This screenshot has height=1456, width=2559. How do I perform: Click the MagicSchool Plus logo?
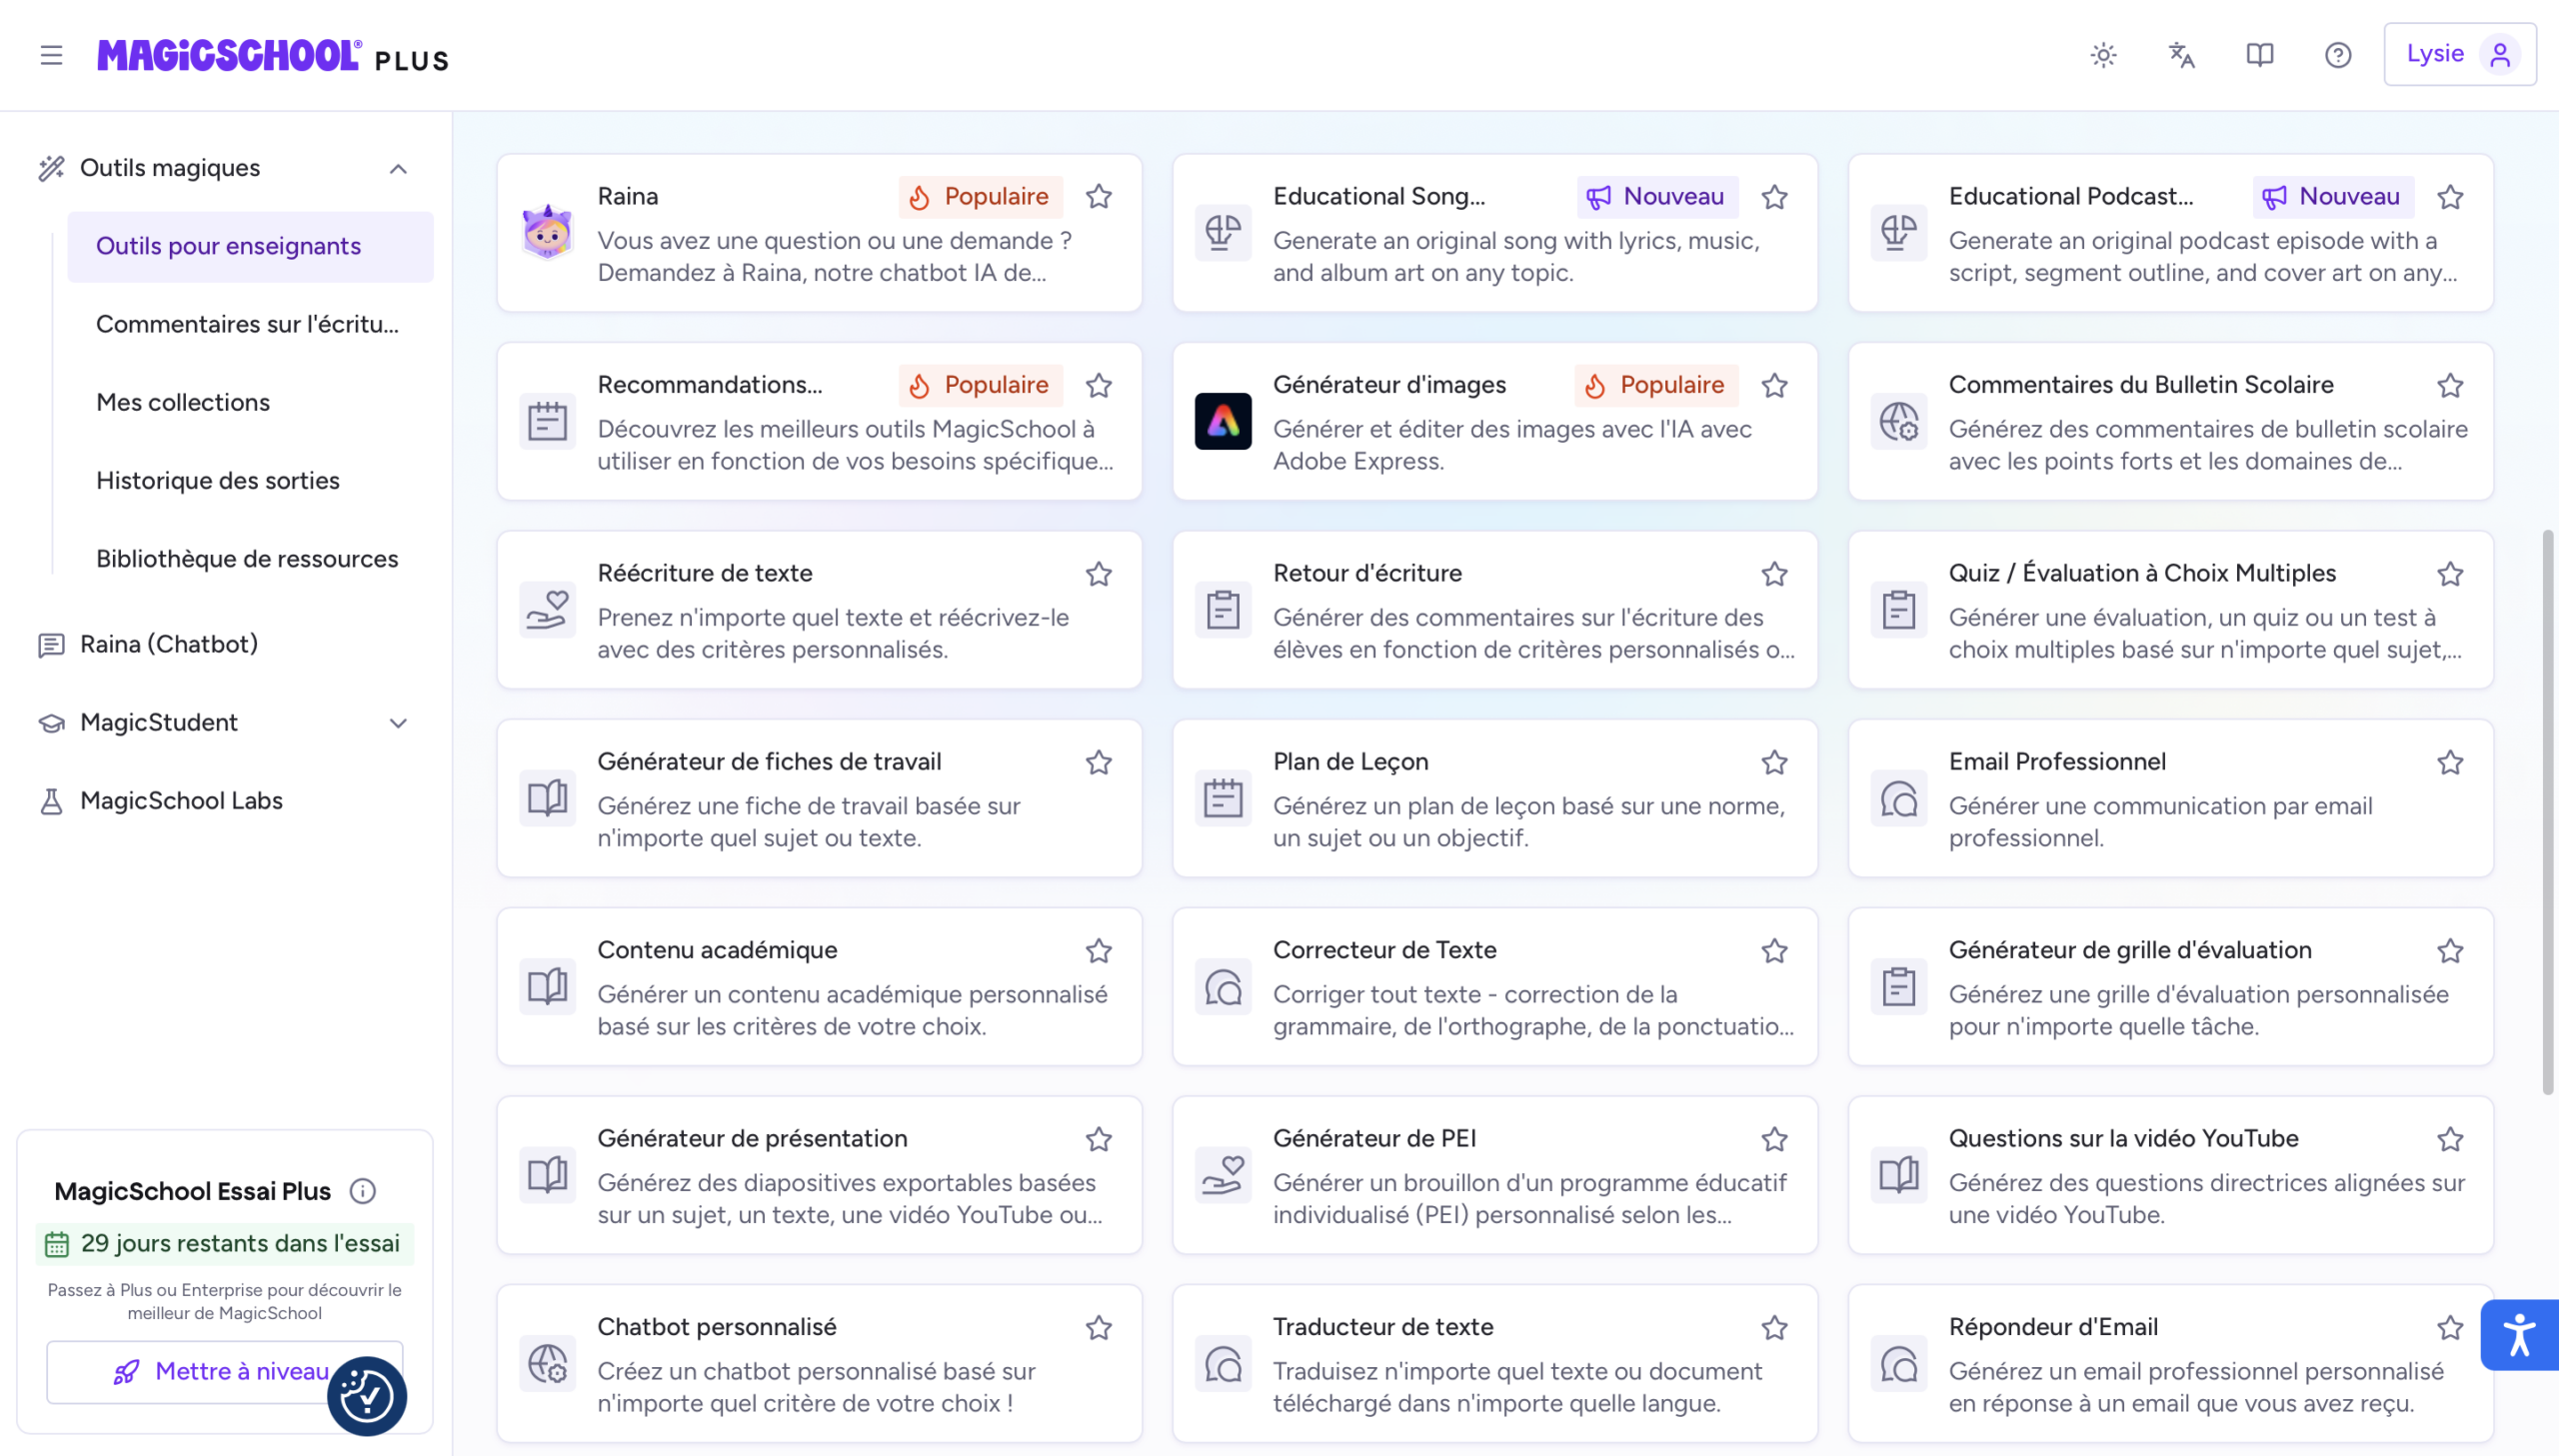coord(272,56)
